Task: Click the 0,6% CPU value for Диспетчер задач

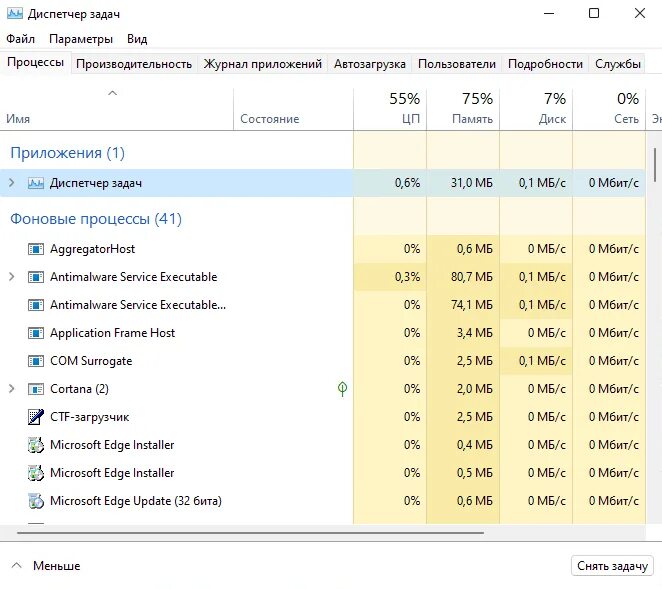Action: point(407,183)
